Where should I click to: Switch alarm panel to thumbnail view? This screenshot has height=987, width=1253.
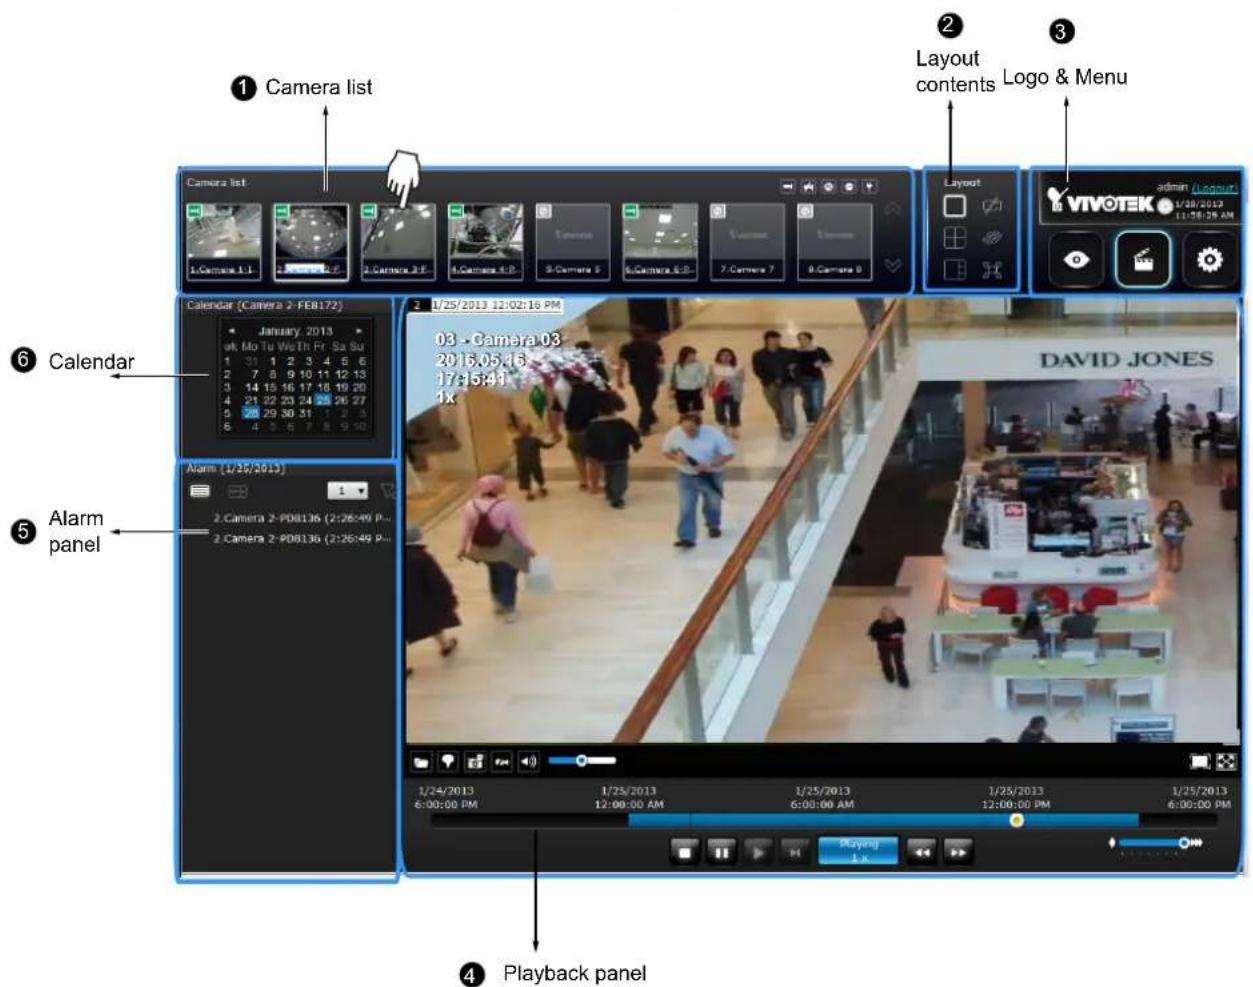pos(237,491)
